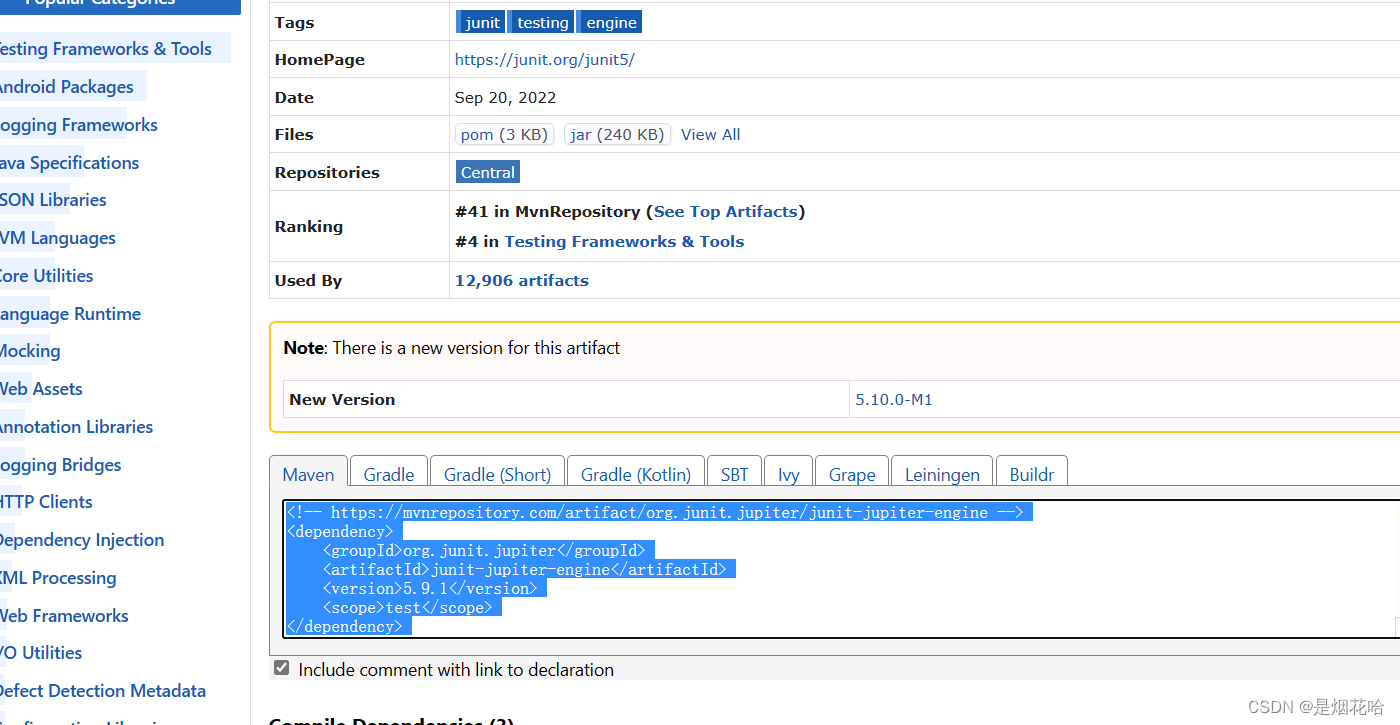
Task: Click the junit tag
Action: (482, 22)
